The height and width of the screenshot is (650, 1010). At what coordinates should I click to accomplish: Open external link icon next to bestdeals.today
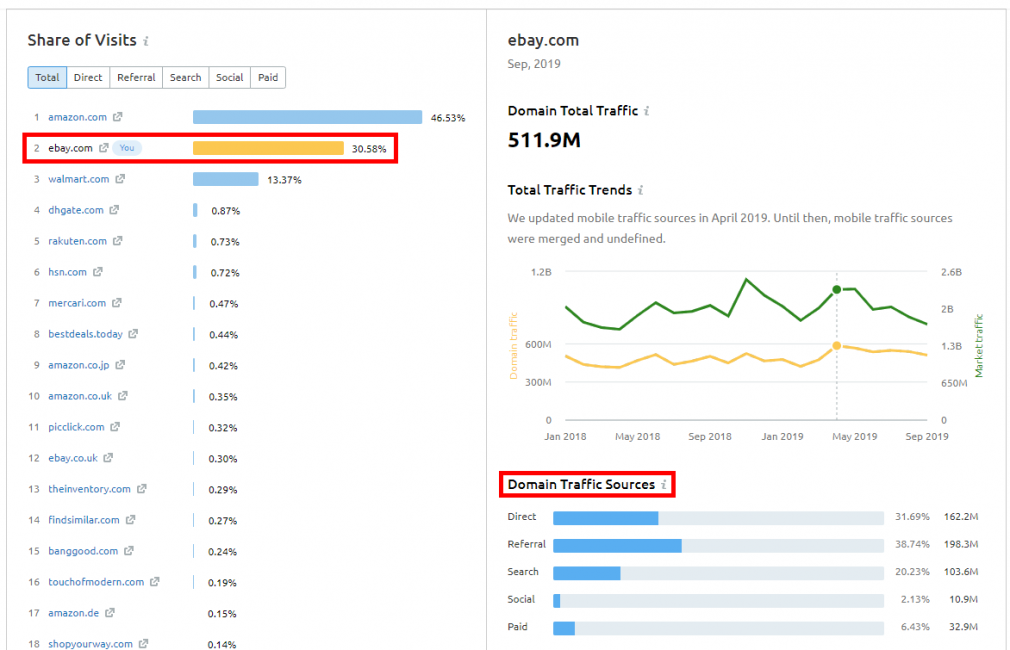point(133,334)
